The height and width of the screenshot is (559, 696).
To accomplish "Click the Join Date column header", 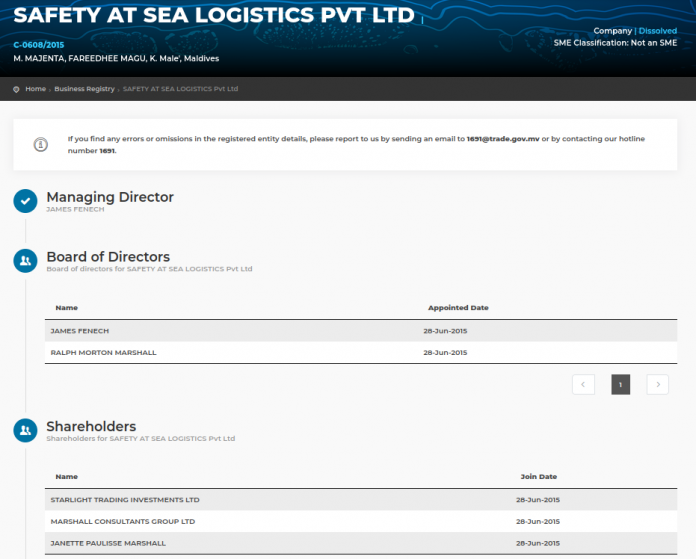I will [x=539, y=477].
